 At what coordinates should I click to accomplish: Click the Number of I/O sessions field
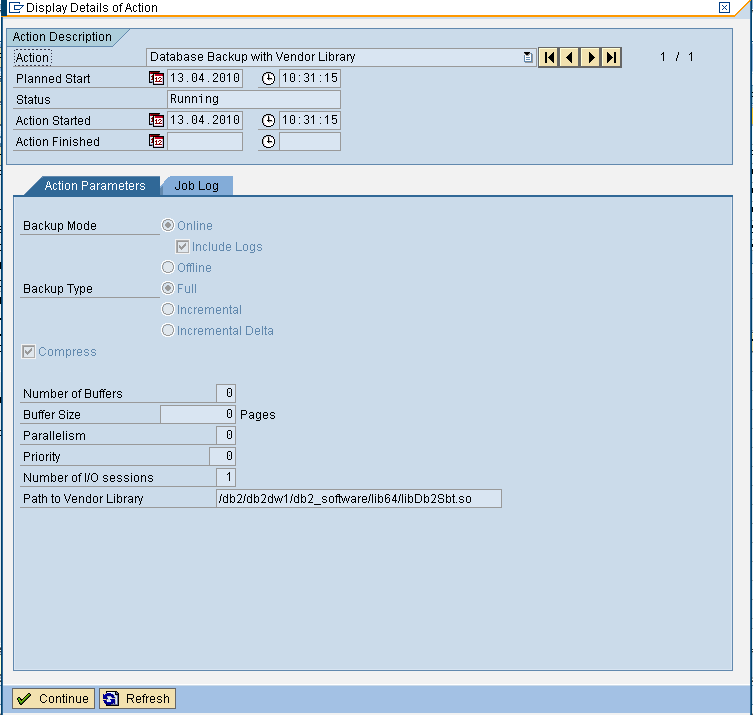coord(226,477)
